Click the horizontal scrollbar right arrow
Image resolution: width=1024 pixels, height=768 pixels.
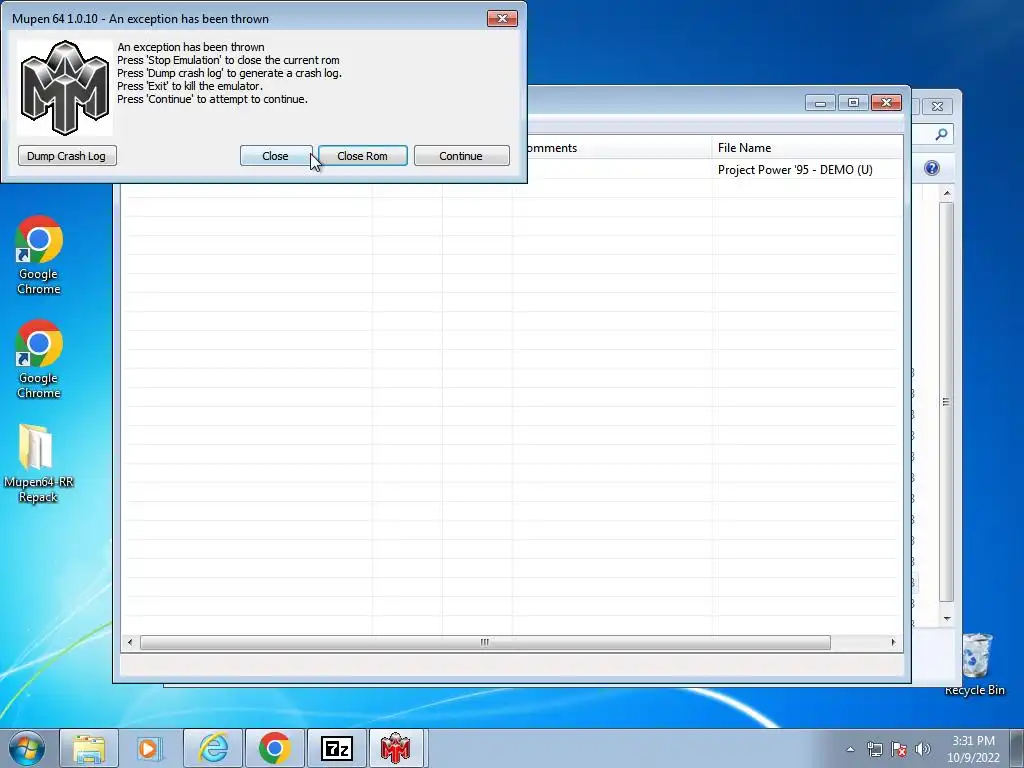[893, 642]
